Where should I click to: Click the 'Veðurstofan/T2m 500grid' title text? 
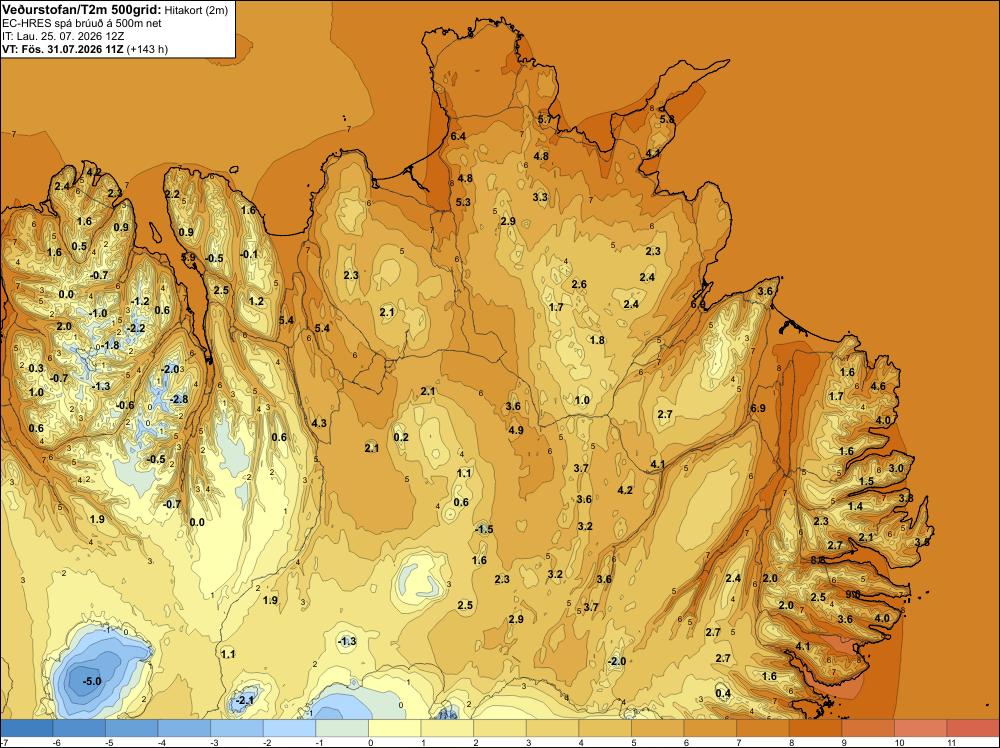[81, 10]
